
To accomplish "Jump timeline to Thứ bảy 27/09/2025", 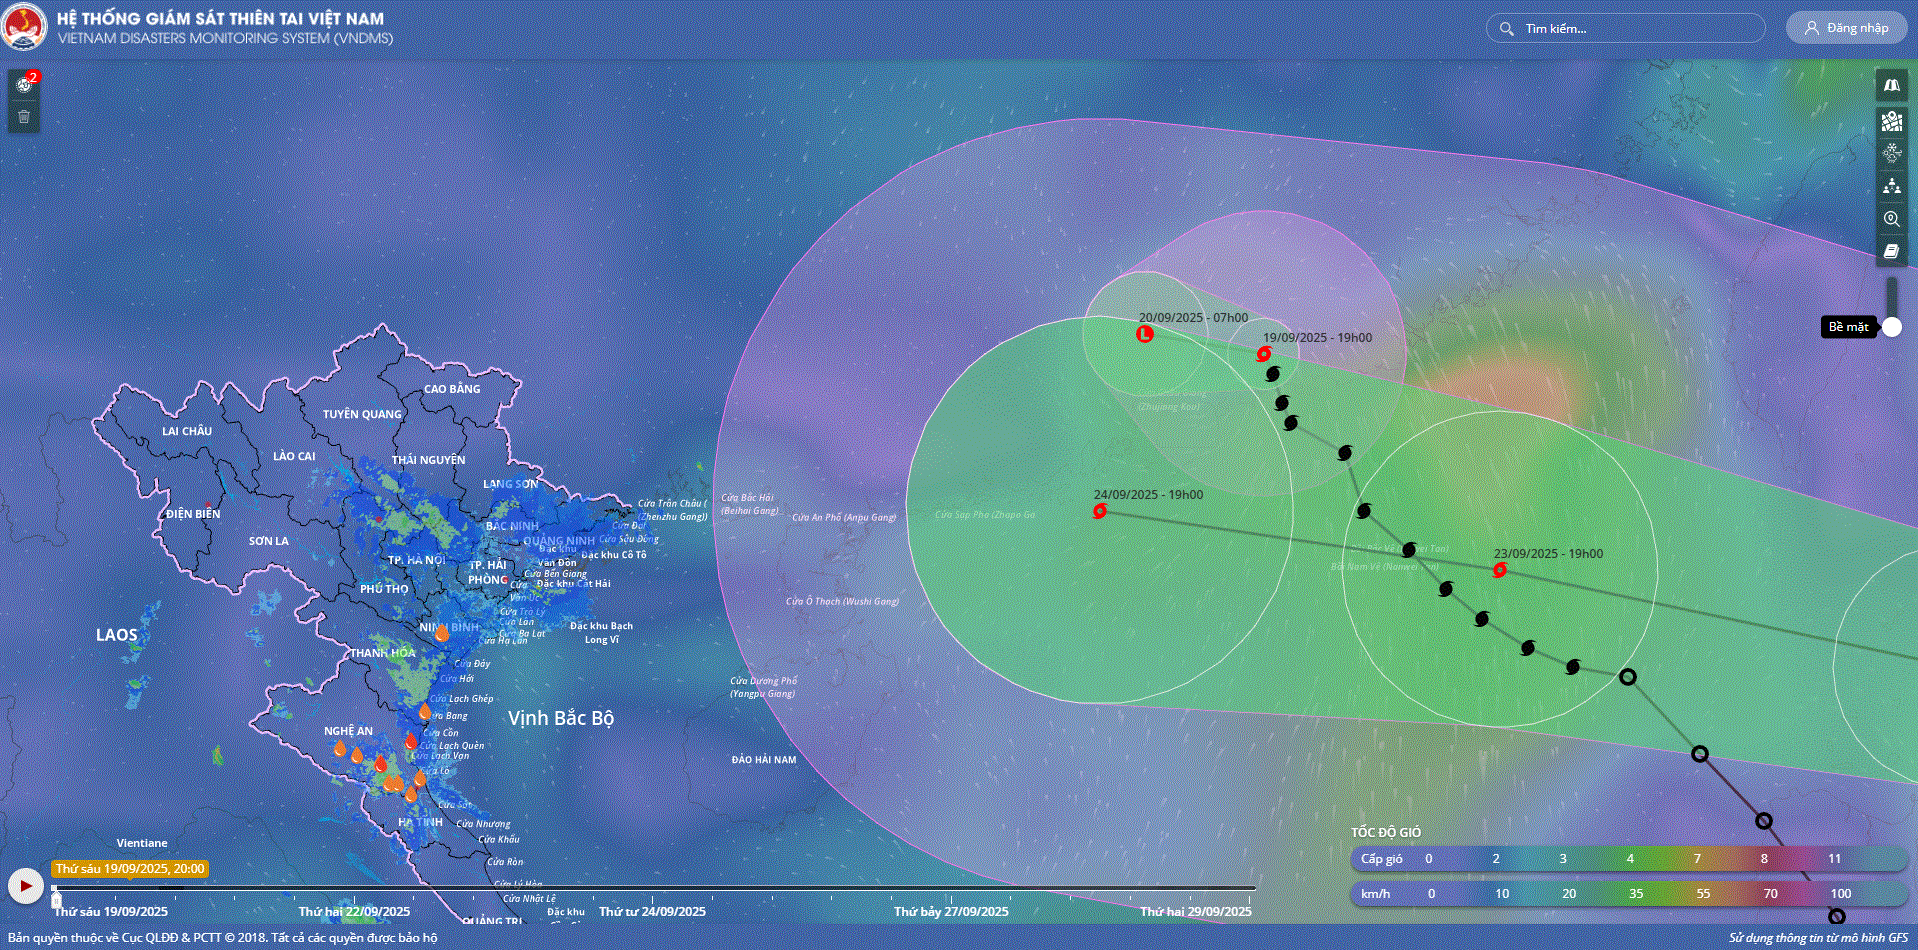I will click(951, 911).
